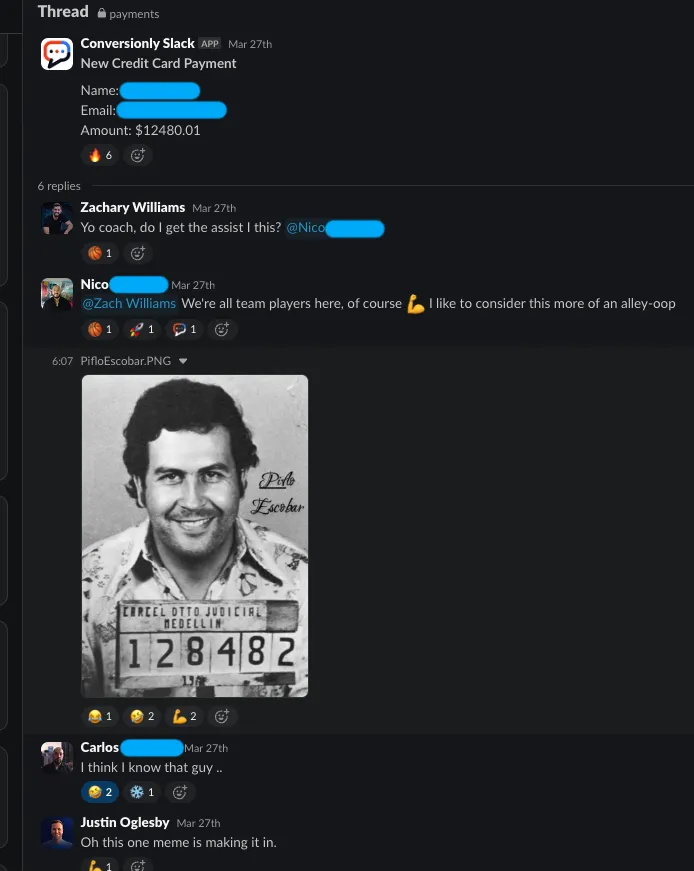Toggle rocket reaction on Nico's reply

(143, 329)
